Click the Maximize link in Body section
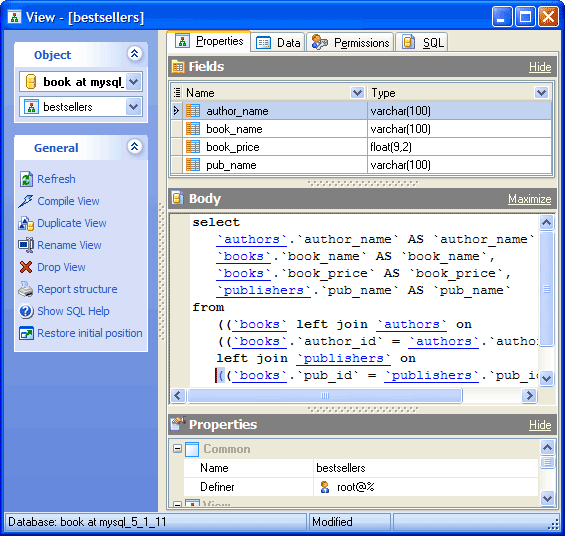Screen dimensions: 565x536 [x=529, y=199]
